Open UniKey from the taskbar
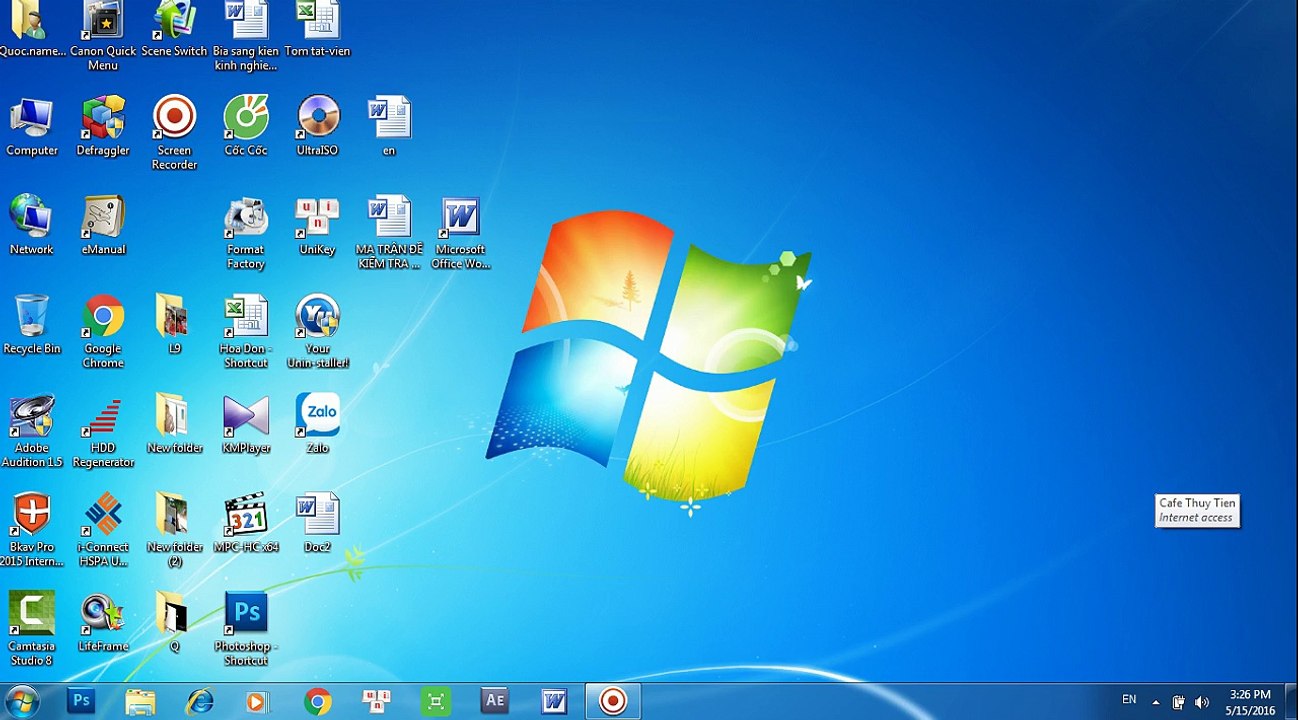 pyautogui.click(x=377, y=701)
